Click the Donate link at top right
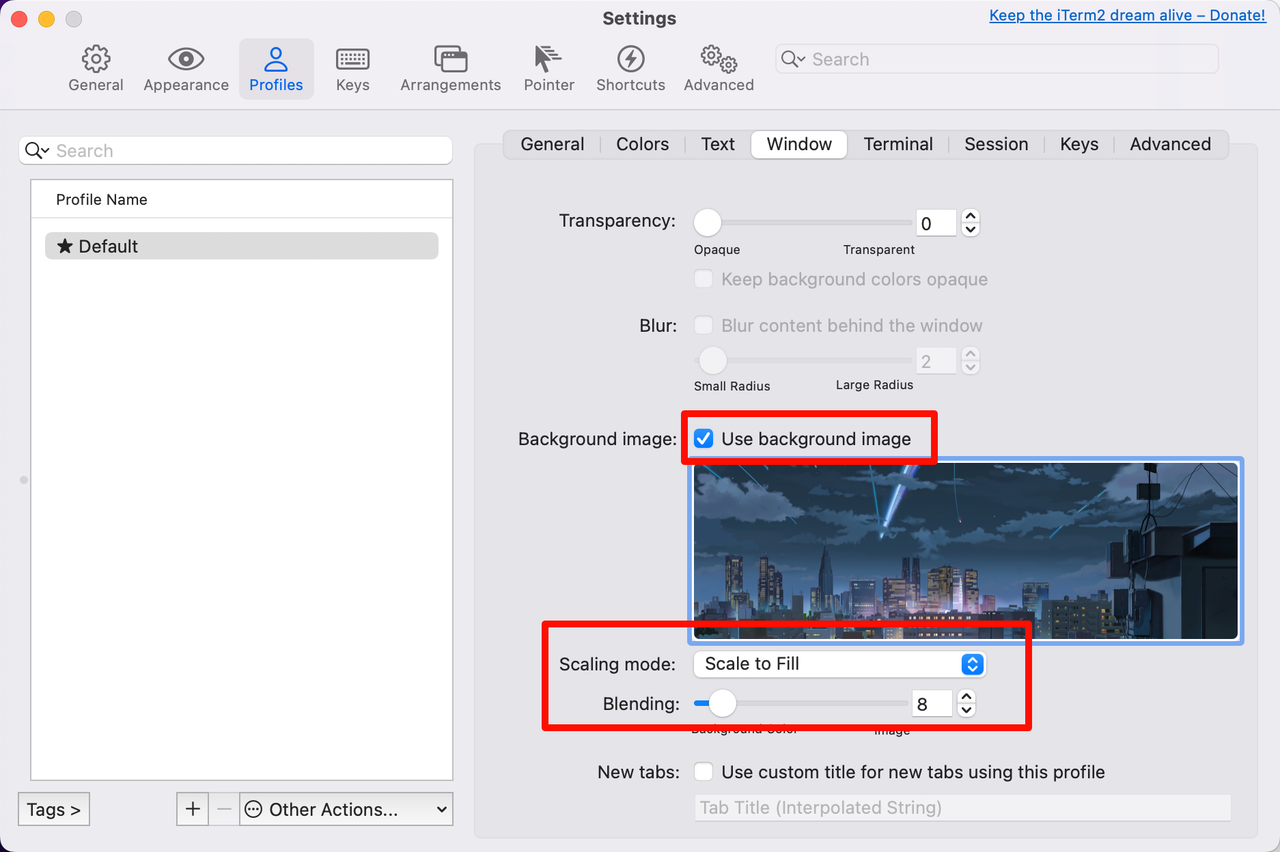 (1127, 15)
